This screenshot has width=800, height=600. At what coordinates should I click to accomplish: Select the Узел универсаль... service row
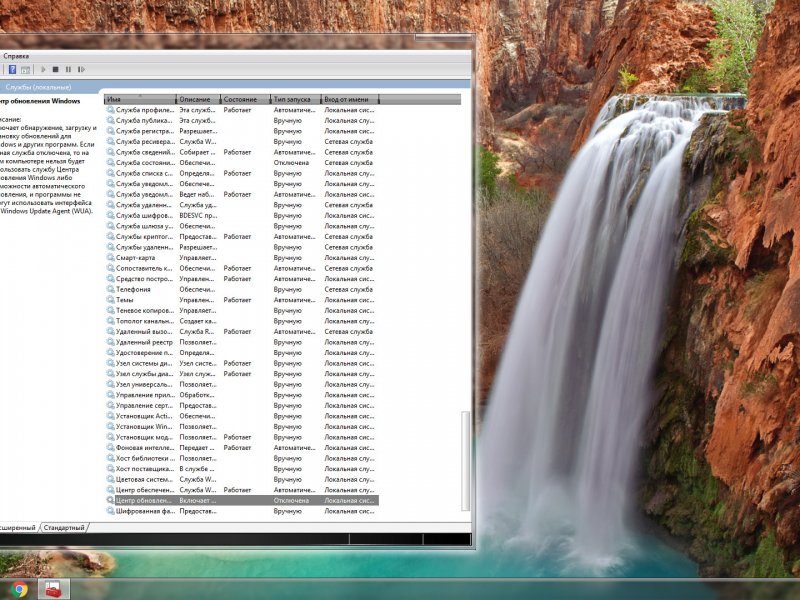pyautogui.click(x=242, y=384)
